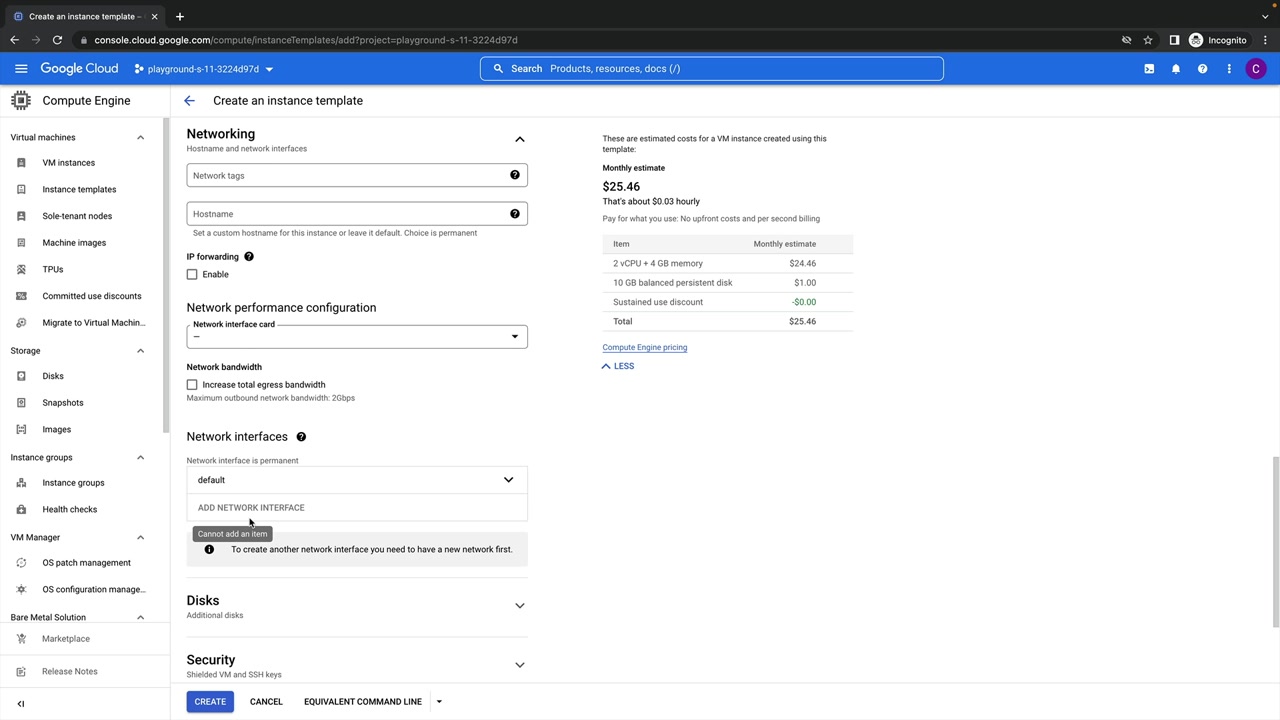Image resolution: width=1280 pixels, height=720 pixels.
Task: Click the Hostname input field
Action: tap(345, 214)
